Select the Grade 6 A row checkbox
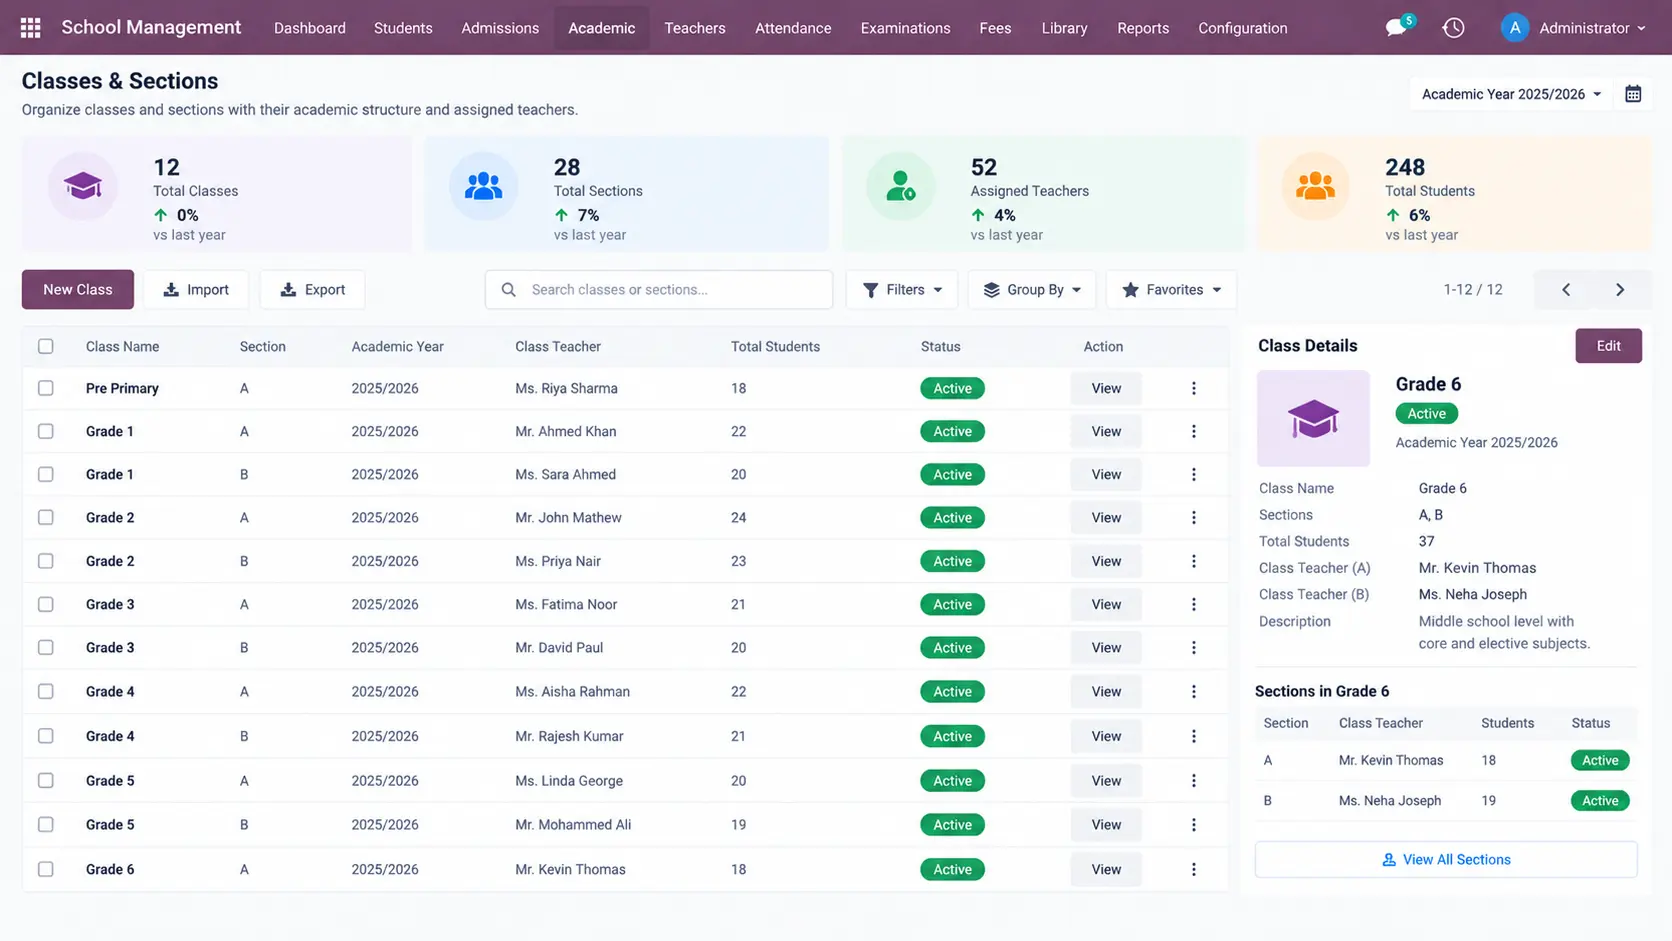The image size is (1672, 941). click(x=46, y=870)
